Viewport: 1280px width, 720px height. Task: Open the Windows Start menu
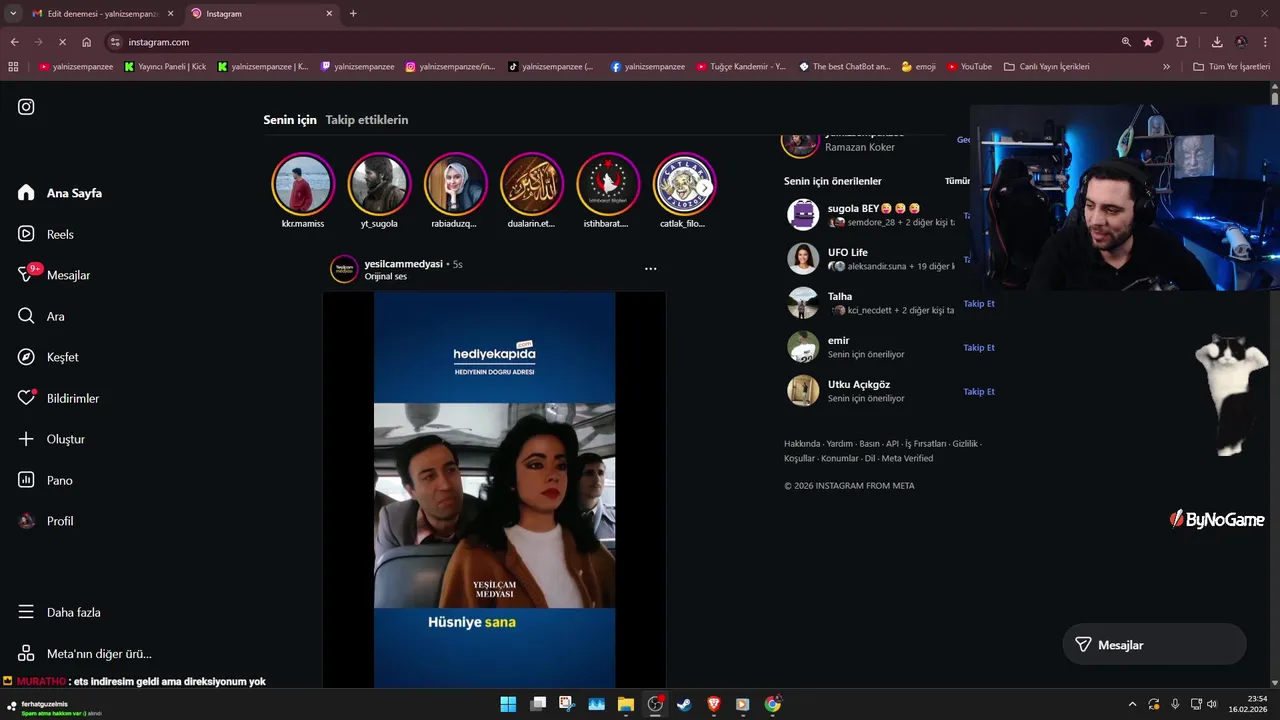[x=508, y=704]
